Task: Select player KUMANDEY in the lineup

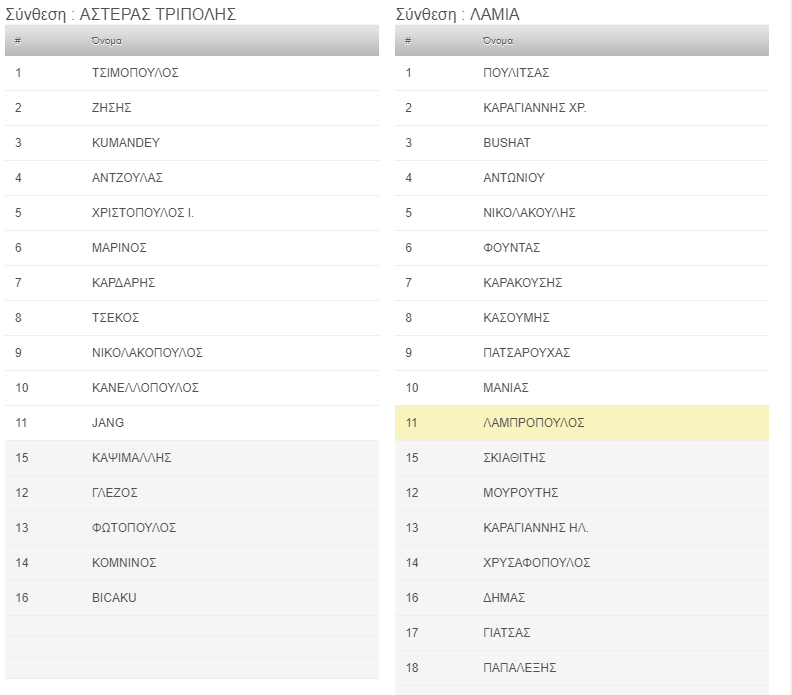Action: tap(125, 143)
